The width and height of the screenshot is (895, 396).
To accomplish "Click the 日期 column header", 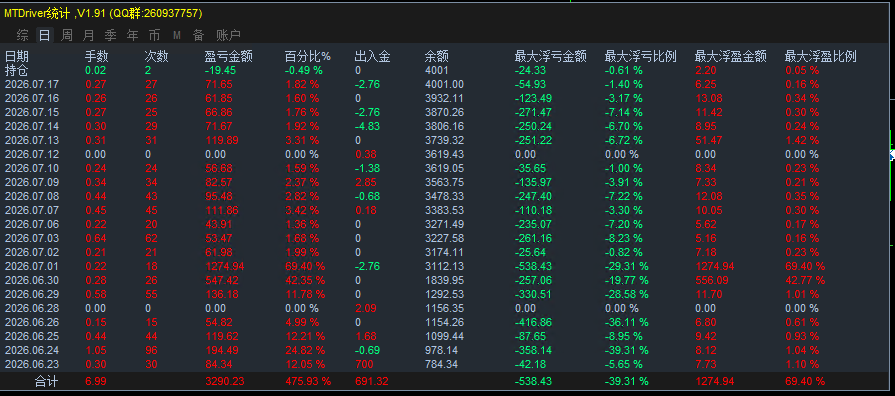I will (x=17, y=56).
